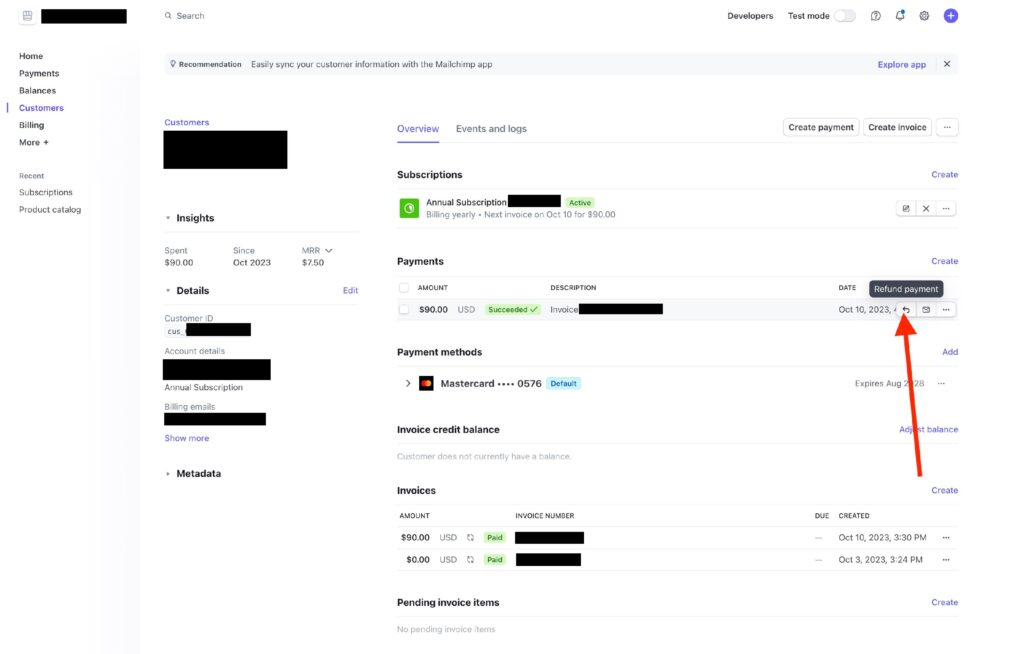The image size is (1024, 654).
Task: Open the help question mark icon
Action: click(x=876, y=16)
